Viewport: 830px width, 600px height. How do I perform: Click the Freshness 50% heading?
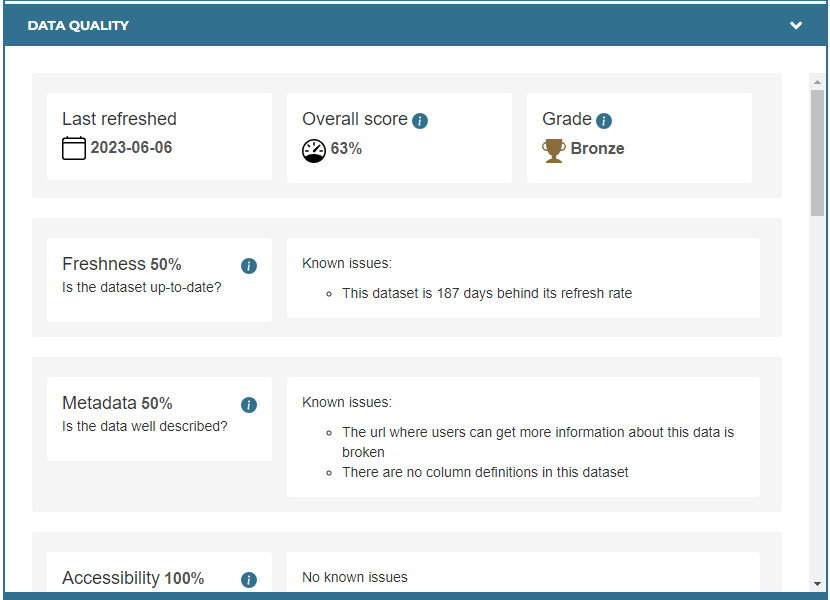pyautogui.click(x=122, y=264)
